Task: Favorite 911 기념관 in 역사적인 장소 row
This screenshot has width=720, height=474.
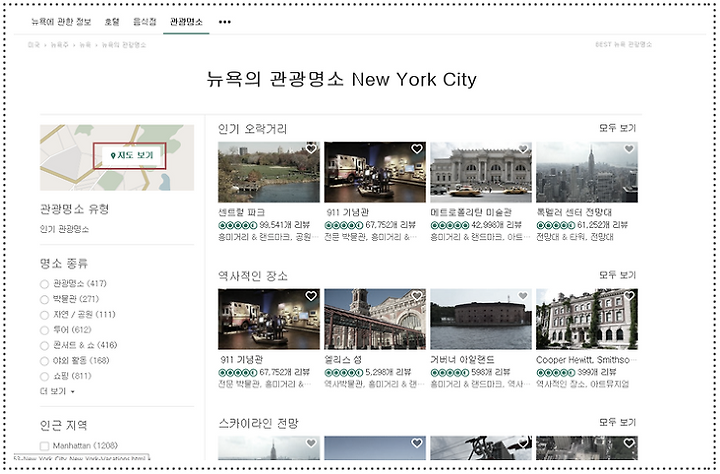Action: click(x=311, y=296)
